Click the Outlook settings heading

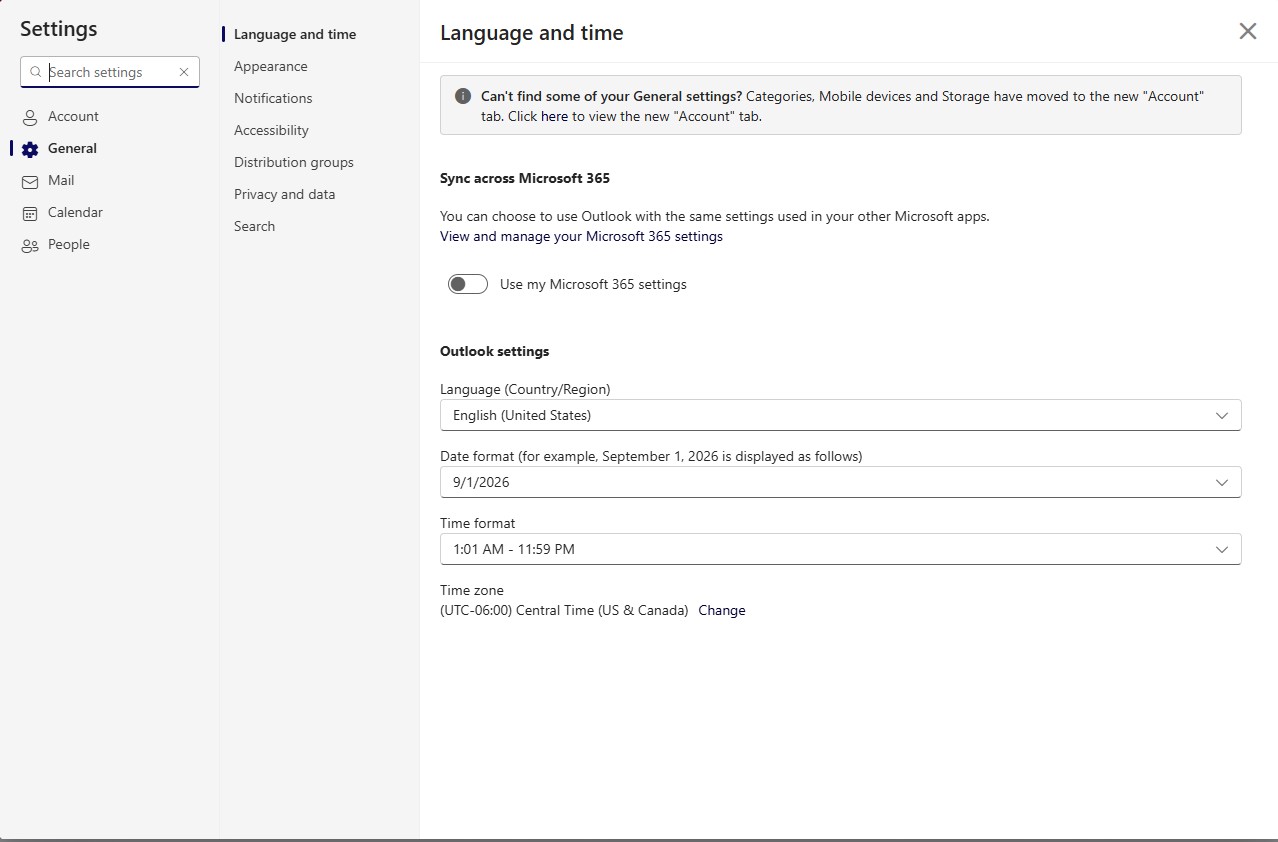coord(494,351)
